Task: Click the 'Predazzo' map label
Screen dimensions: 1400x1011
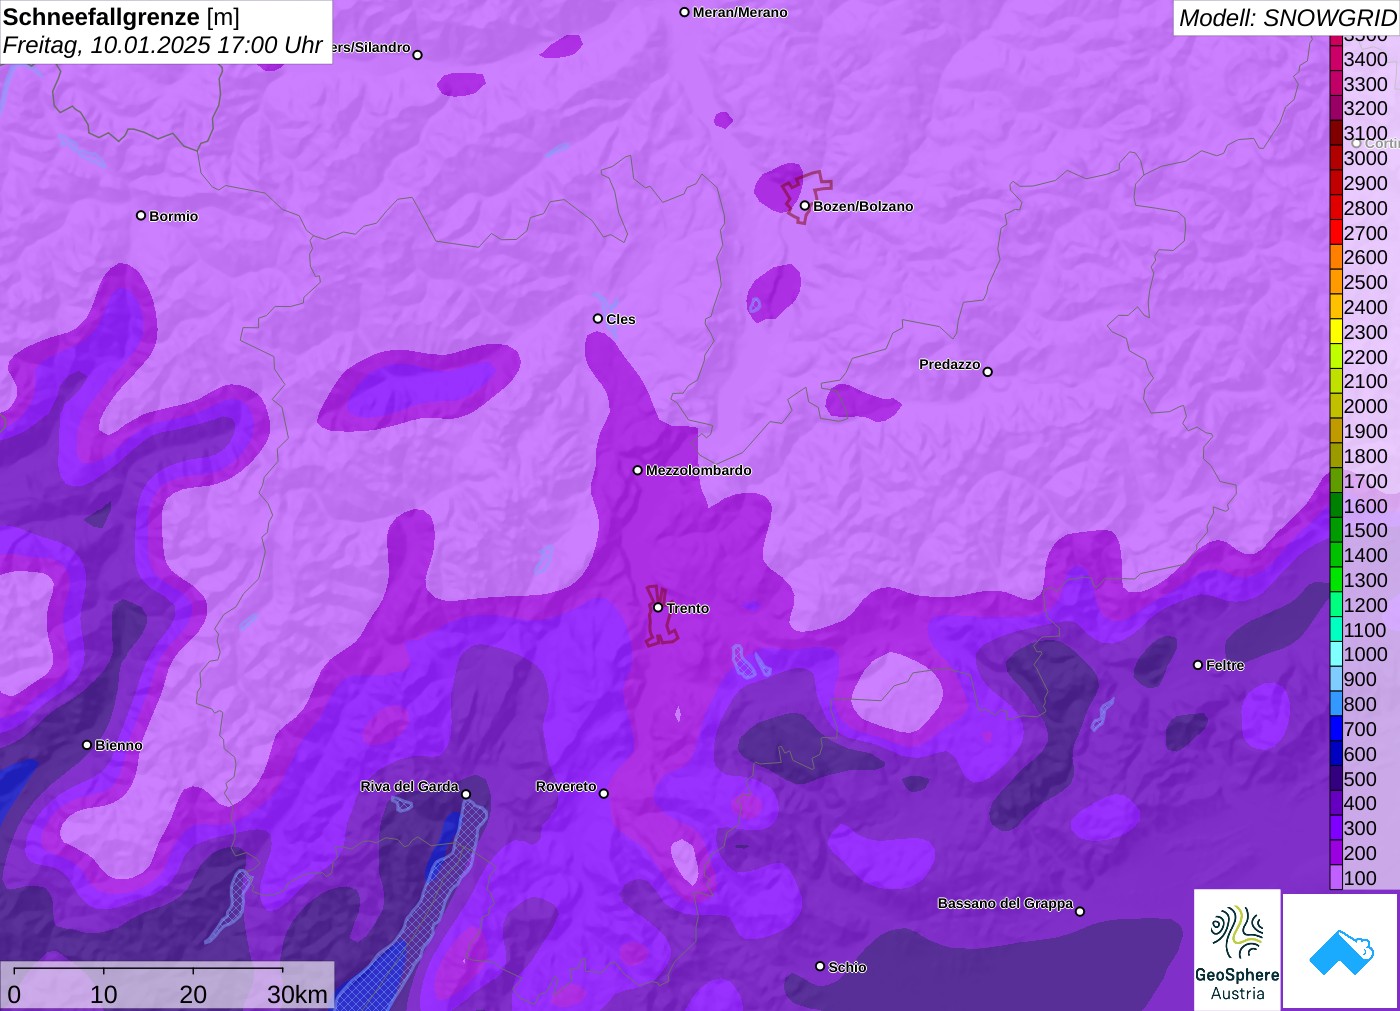Action: 949,364
